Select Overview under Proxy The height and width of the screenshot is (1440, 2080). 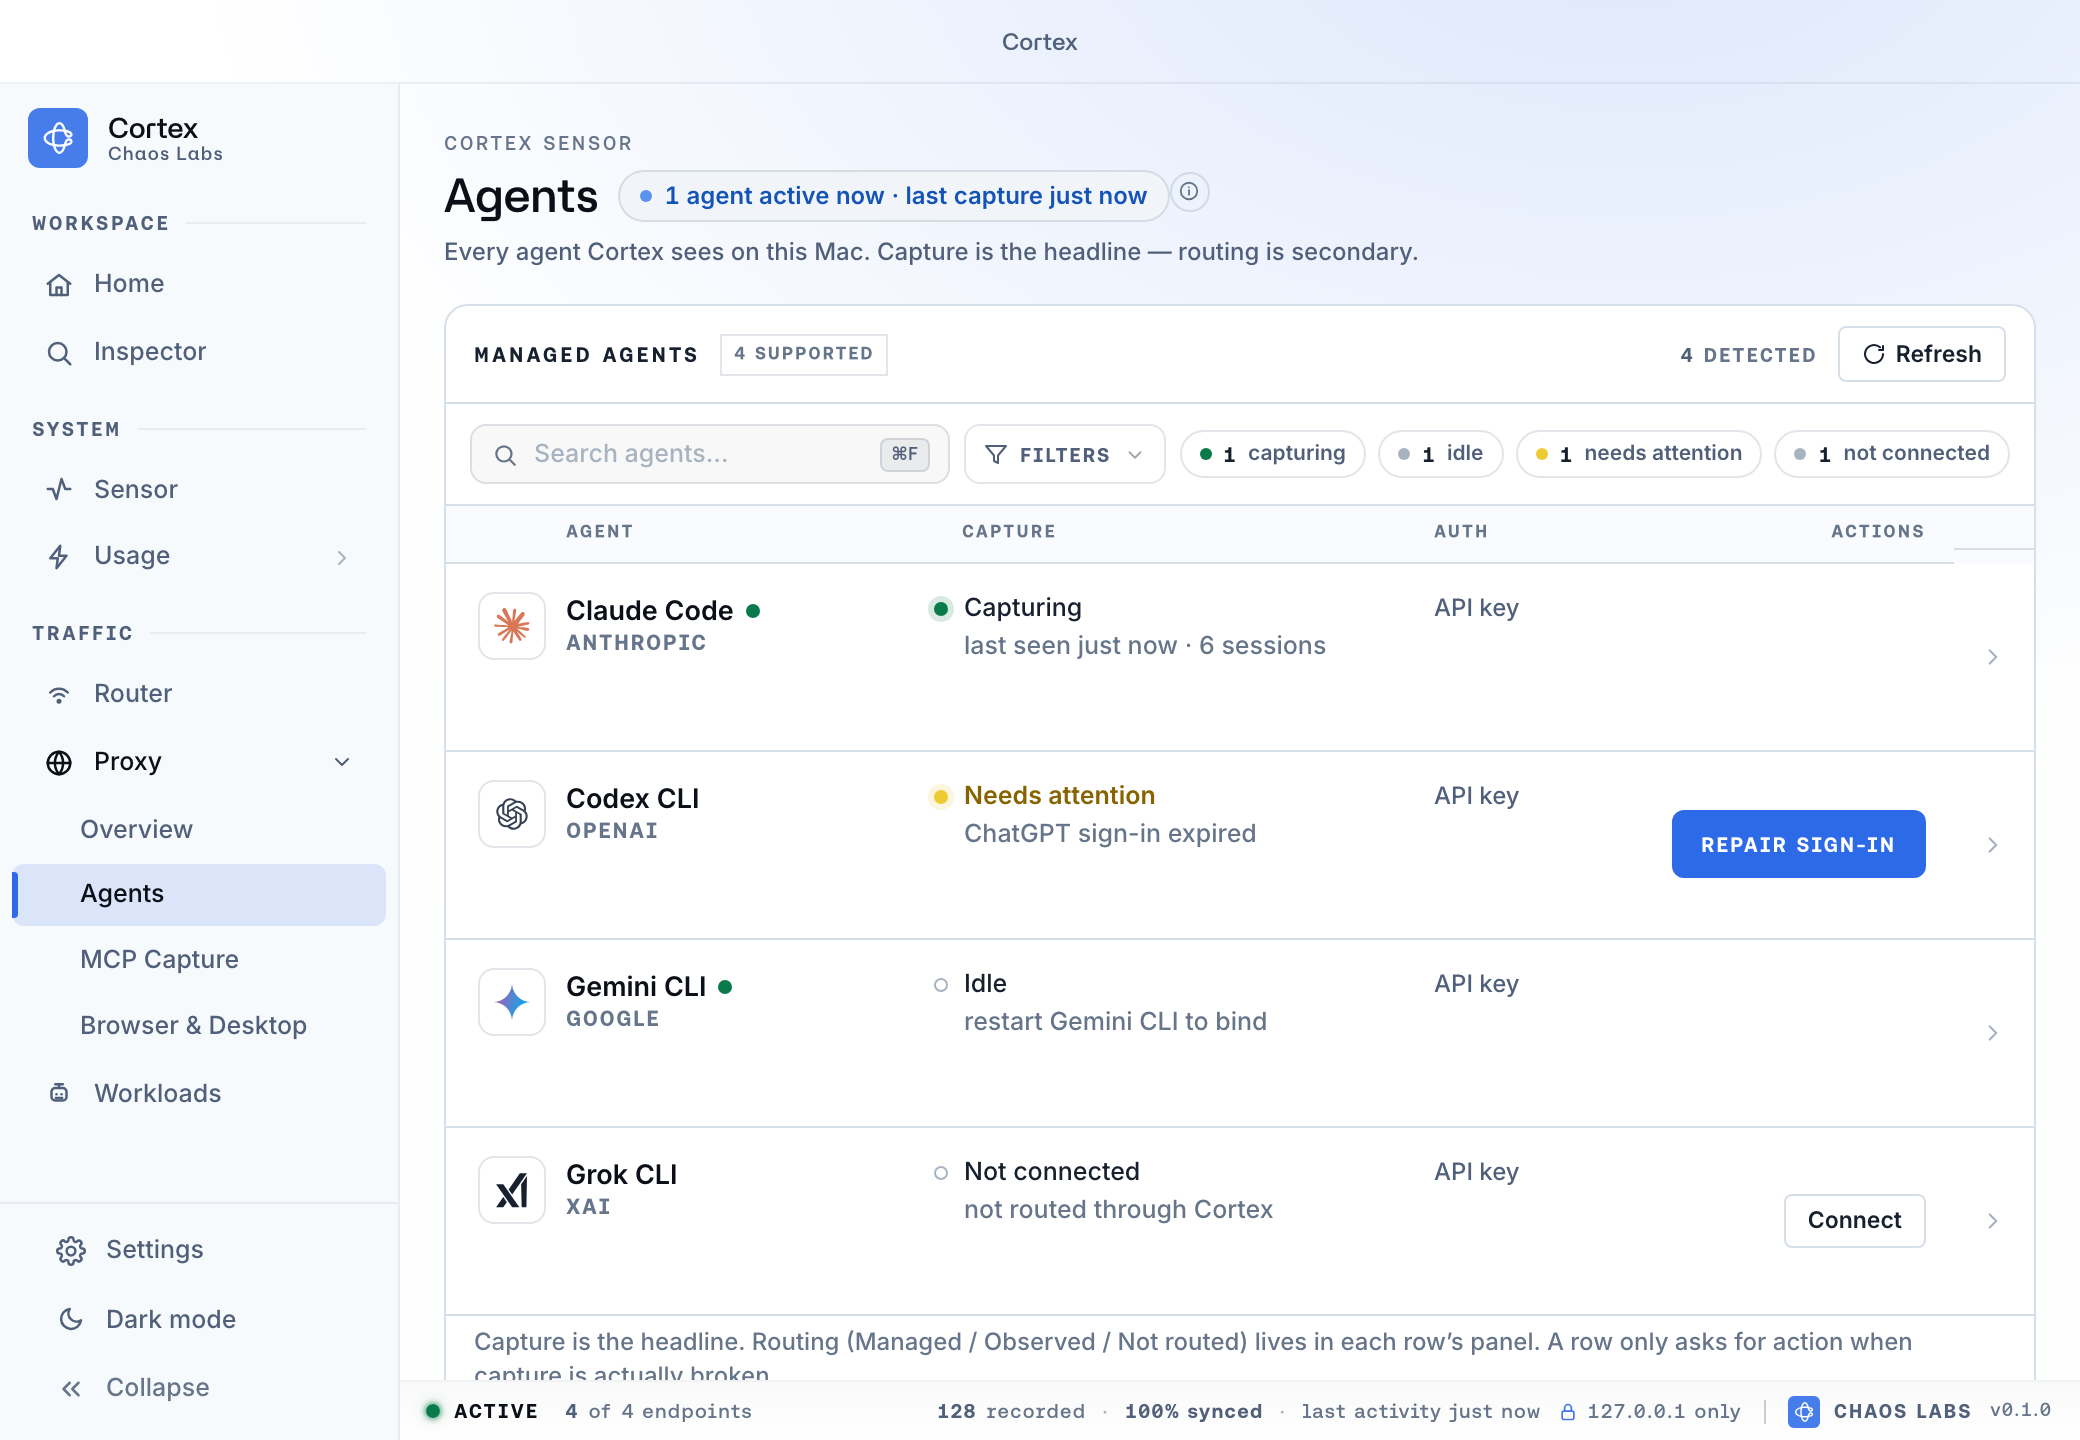coord(199,830)
